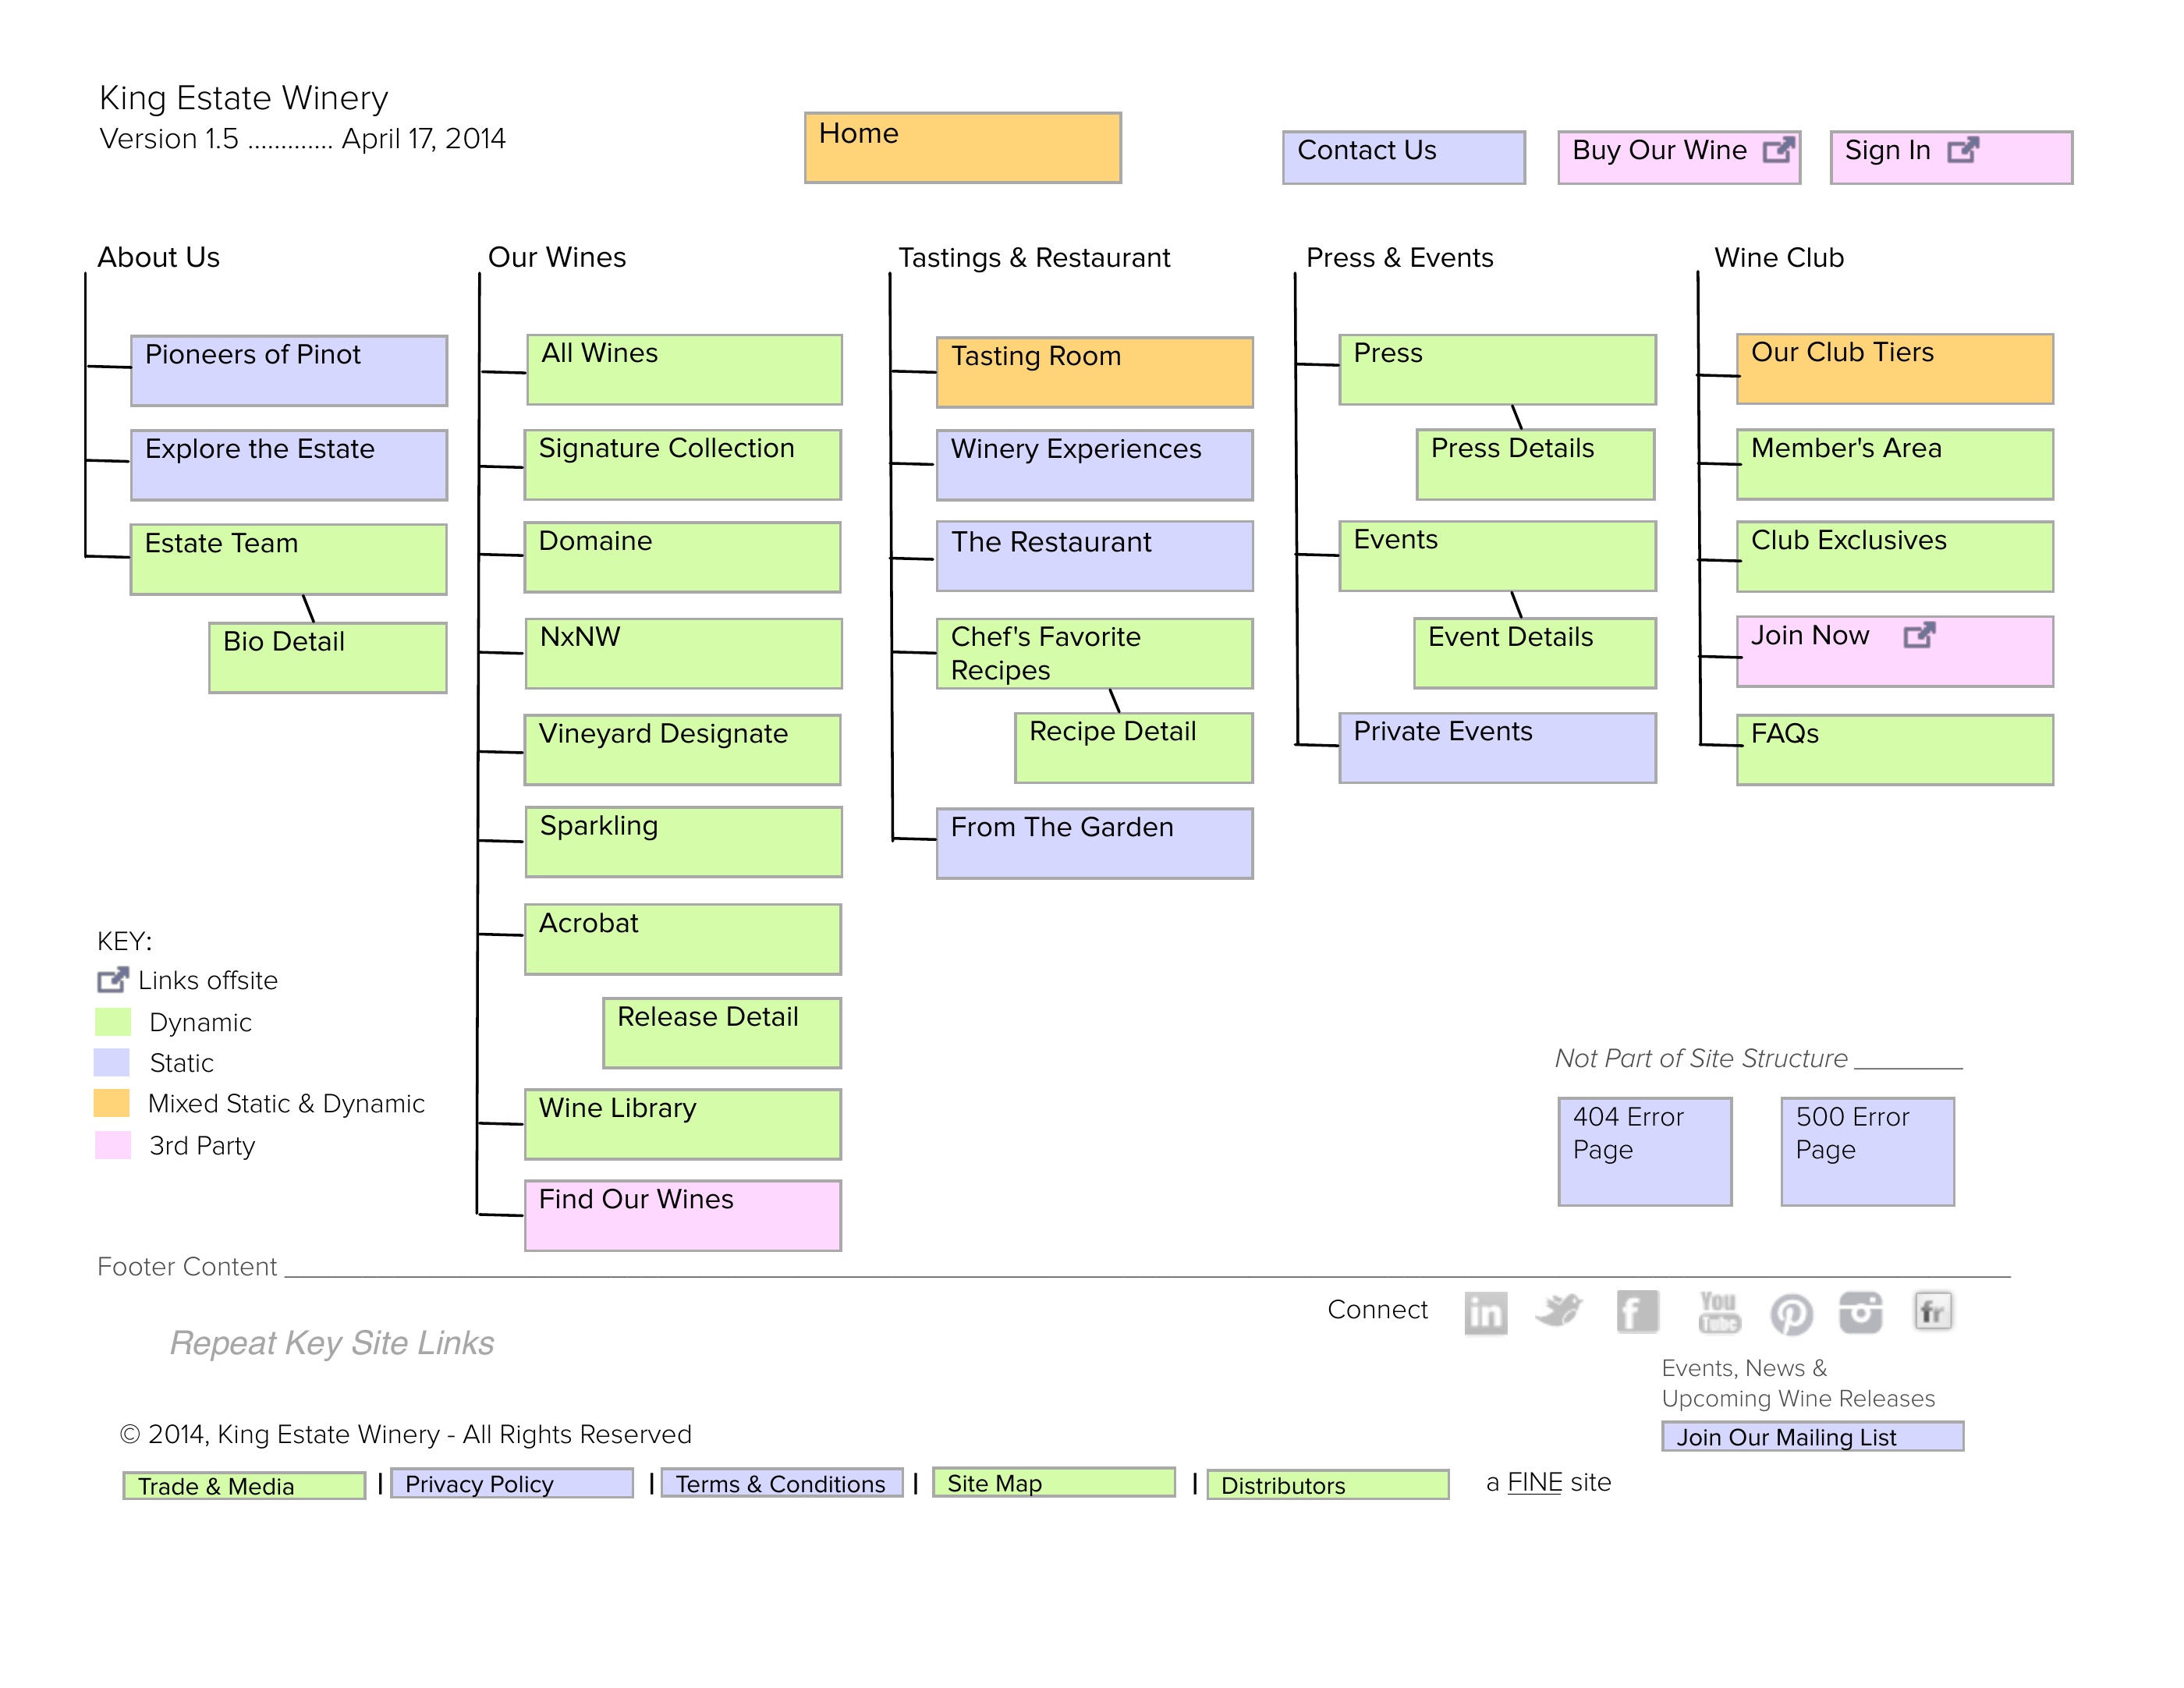Click offsite icon beside Buy Our Wine

[x=1778, y=150]
